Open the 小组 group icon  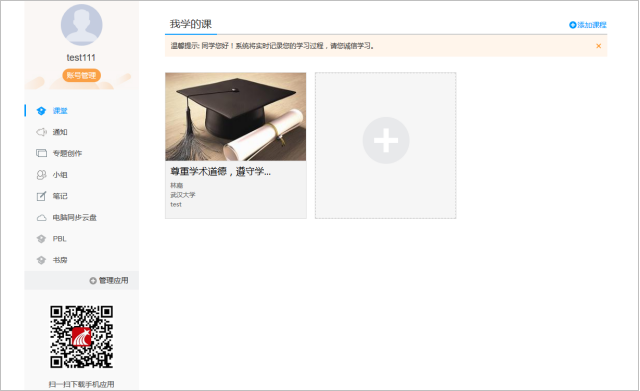click(41, 175)
